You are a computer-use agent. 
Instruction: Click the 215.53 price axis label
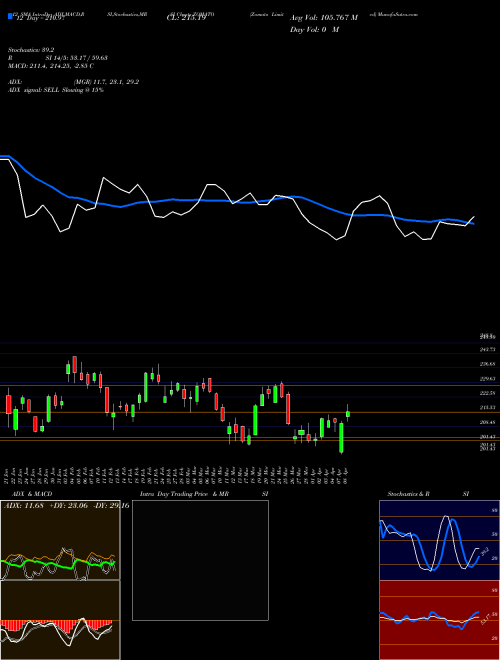tap(488, 407)
